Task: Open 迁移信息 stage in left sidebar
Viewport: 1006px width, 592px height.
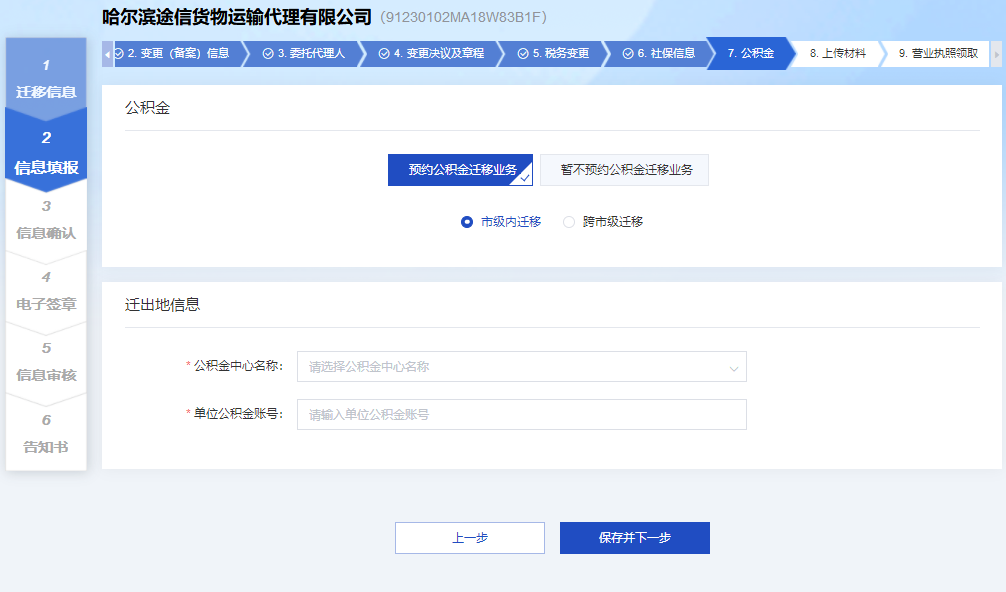Action: pyautogui.click(x=46, y=78)
